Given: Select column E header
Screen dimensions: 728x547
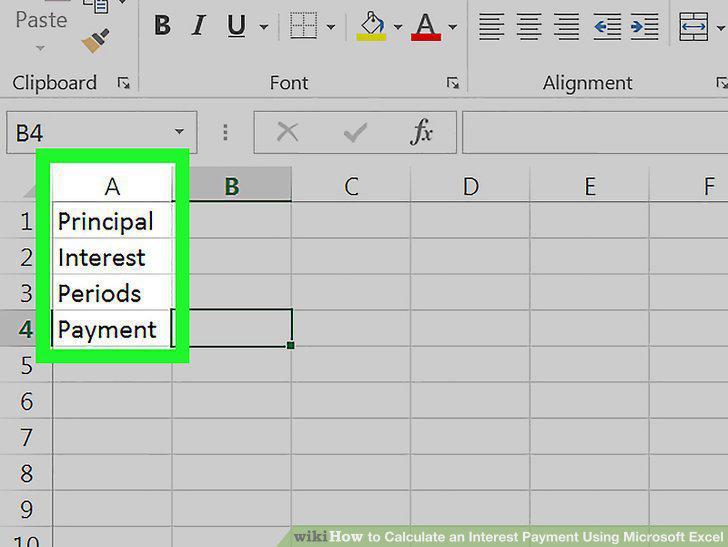Looking at the screenshot, I should (x=590, y=186).
